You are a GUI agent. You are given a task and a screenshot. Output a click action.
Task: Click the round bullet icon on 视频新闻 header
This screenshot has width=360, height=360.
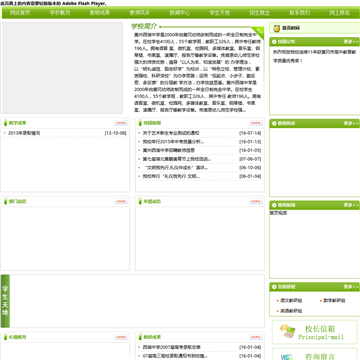coord(274,205)
